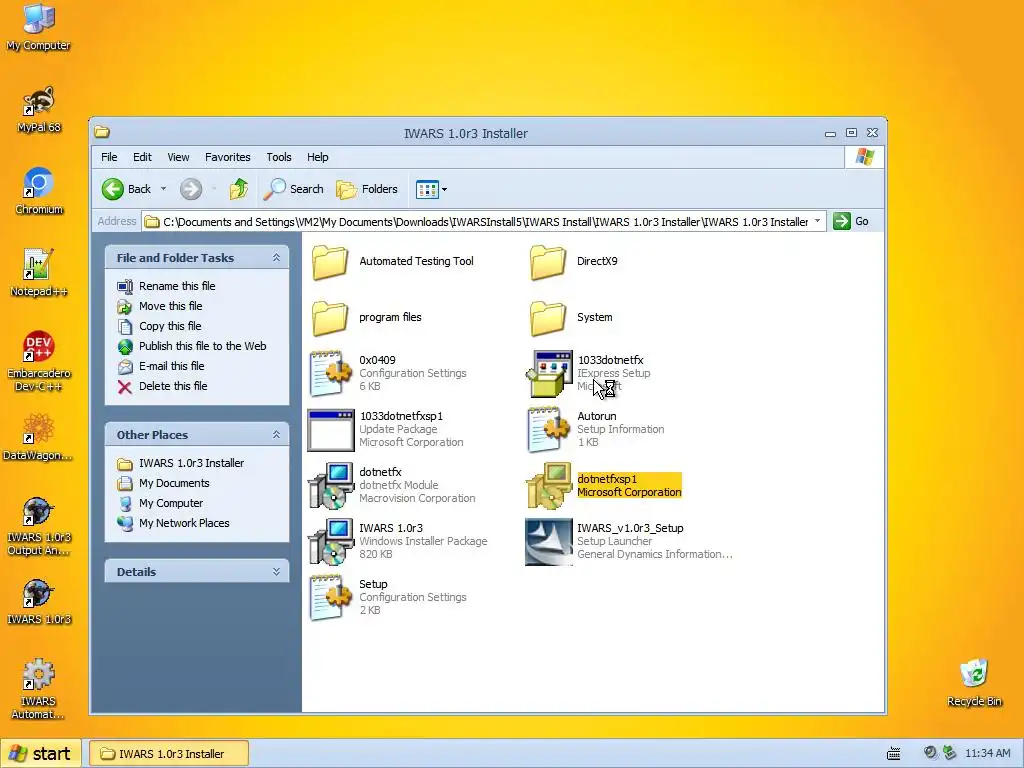Click the file name text 'IWARS_v1.0r3_Setup'
This screenshot has width=1024, height=768.
tap(630, 528)
